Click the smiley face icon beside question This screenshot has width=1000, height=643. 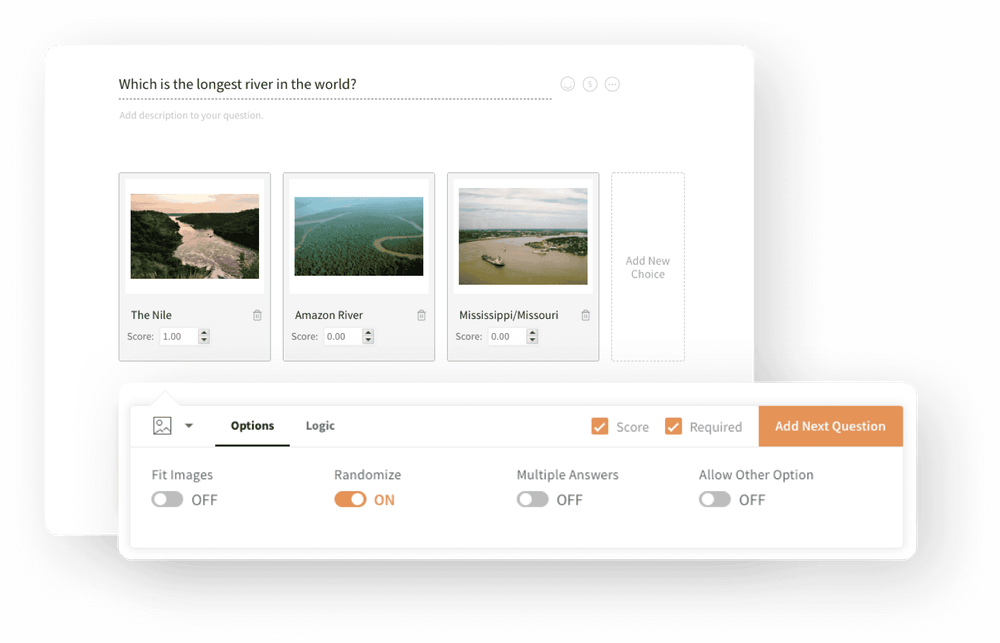(x=568, y=84)
